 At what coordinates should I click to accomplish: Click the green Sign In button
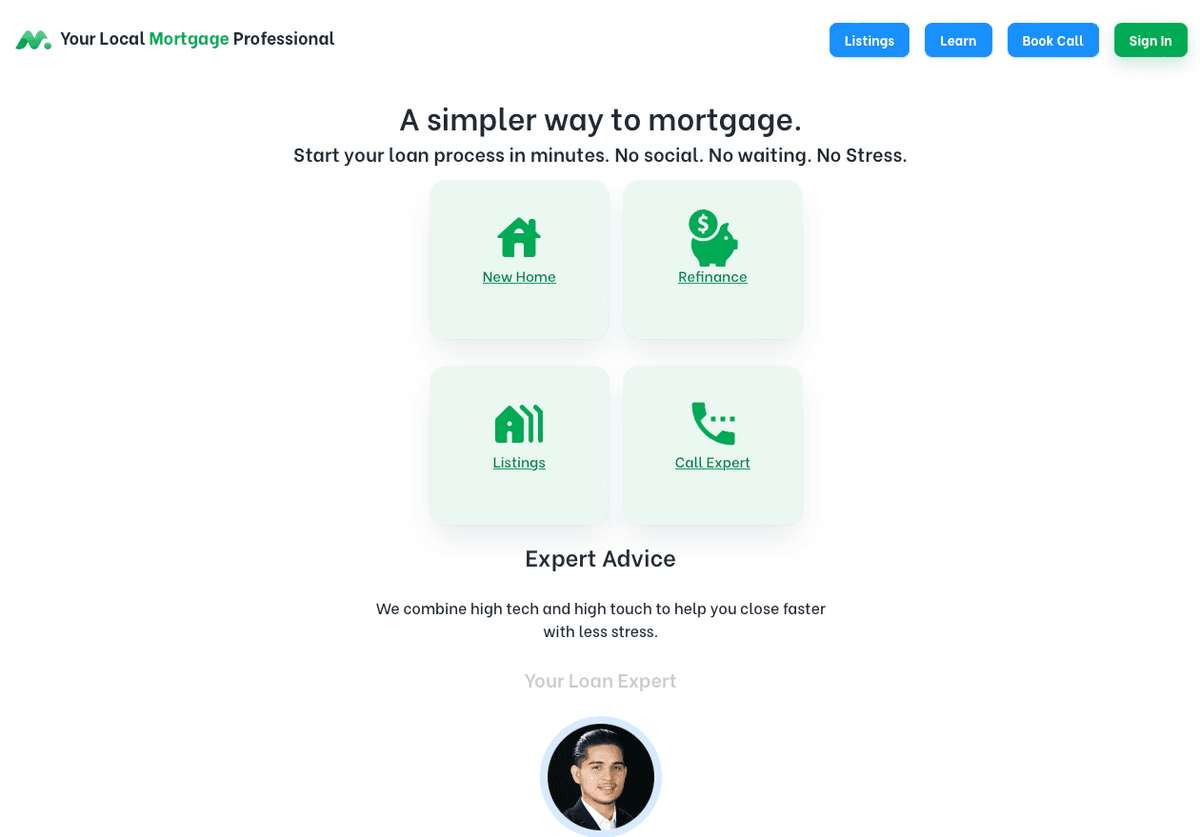[x=1151, y=40]
